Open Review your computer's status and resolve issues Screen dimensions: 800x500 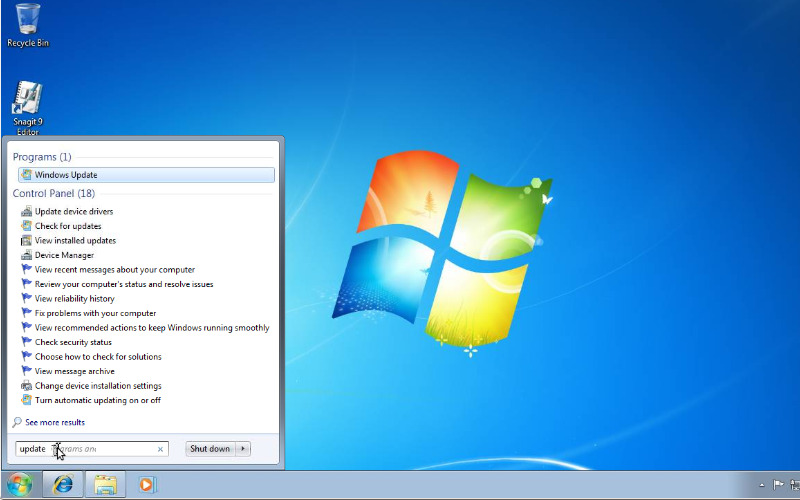point(124,284)
